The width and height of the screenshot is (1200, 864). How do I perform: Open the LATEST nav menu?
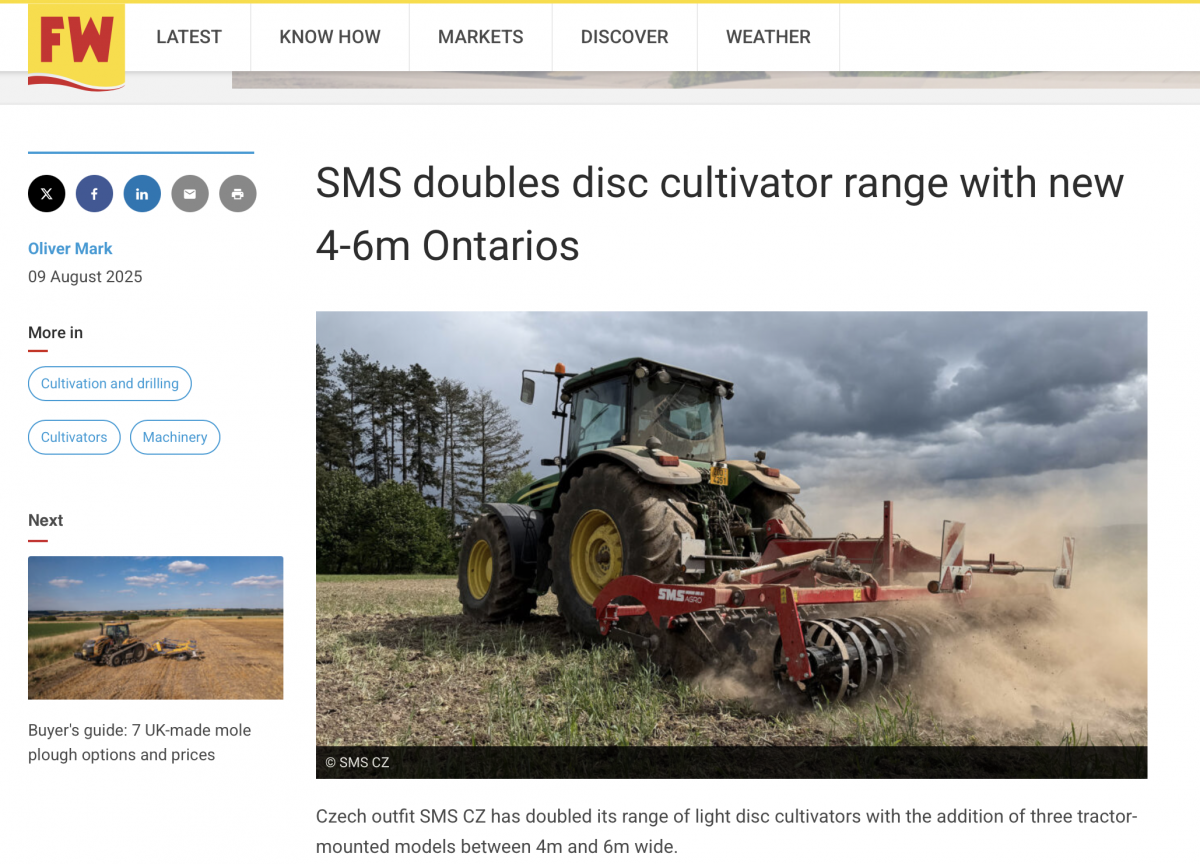tap(189, 37)
